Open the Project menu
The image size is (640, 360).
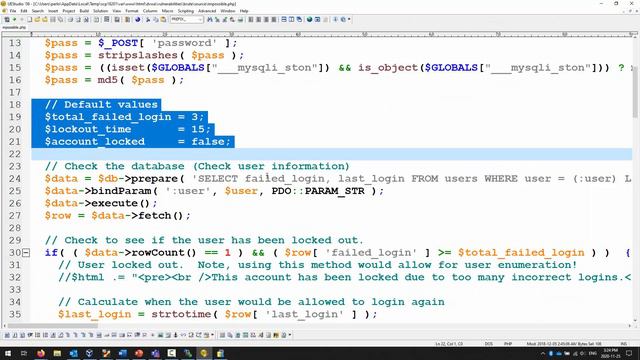(x=69, y=11)
